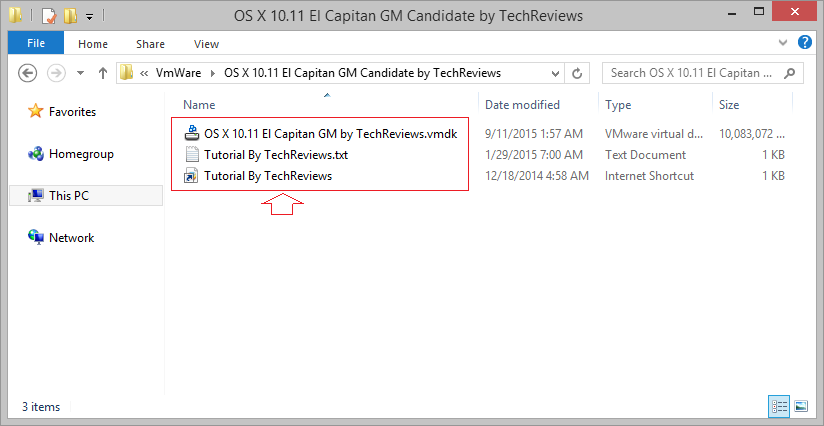Click the 10,083,072 size cell
The height and width of the screenshot is (426, 824).
752,134
